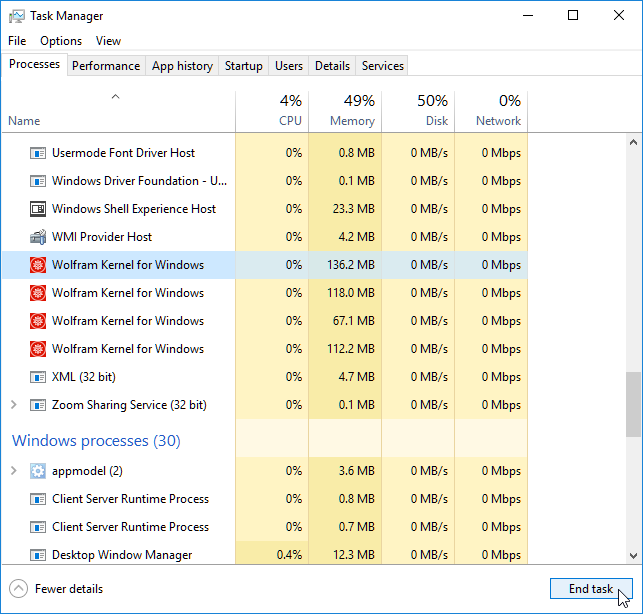Viewport: 643px width, 614px height.
Task: Switch to the Performance tab
Action: click(106, 66)
